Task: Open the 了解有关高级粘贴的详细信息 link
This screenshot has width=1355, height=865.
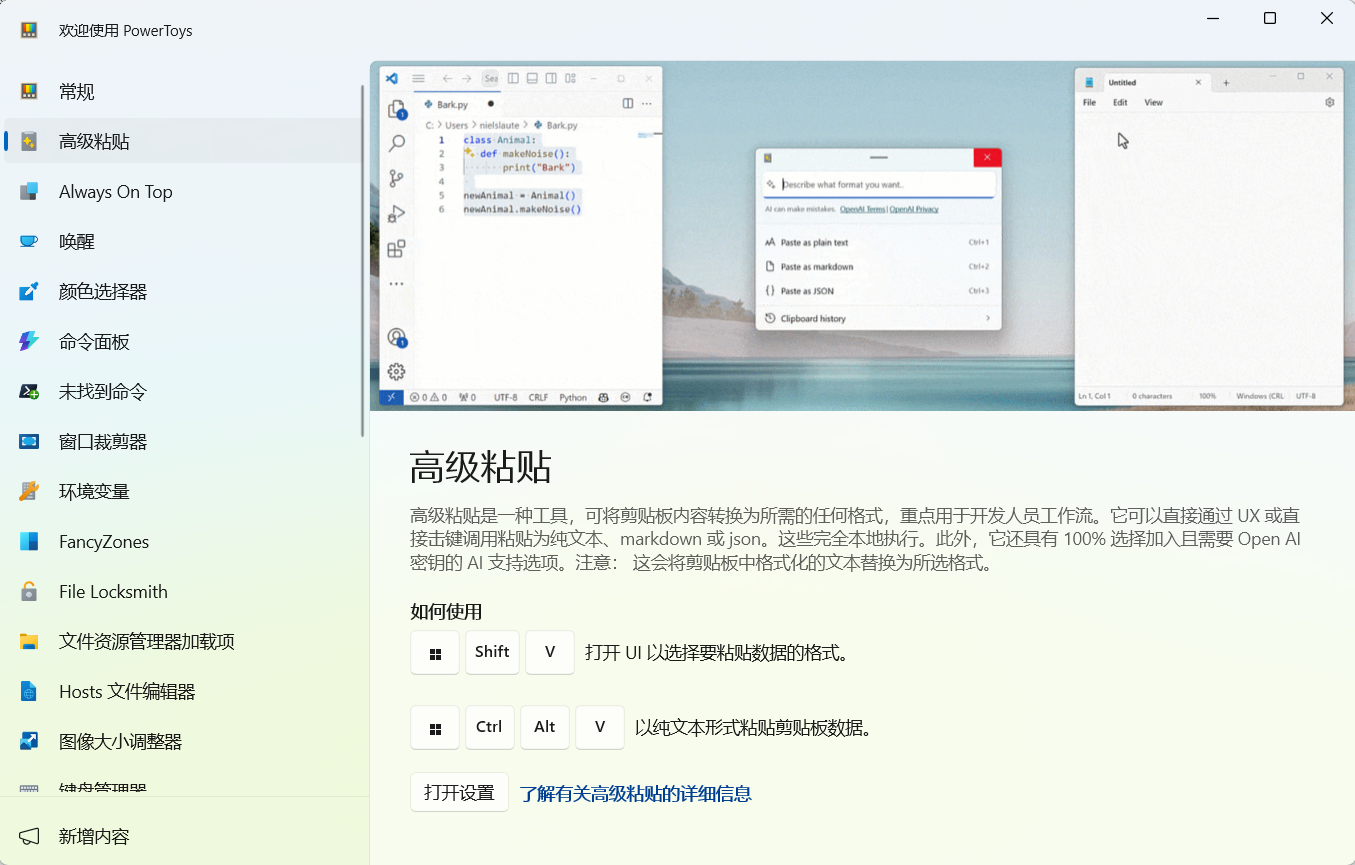Action: coord(635,794)
